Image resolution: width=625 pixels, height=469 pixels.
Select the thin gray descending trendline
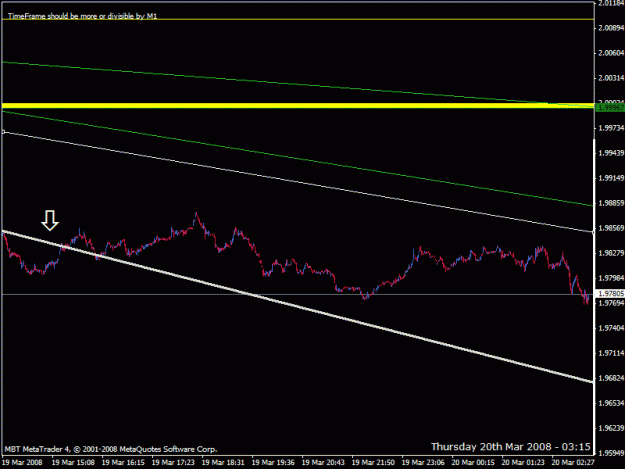point(298,182)
